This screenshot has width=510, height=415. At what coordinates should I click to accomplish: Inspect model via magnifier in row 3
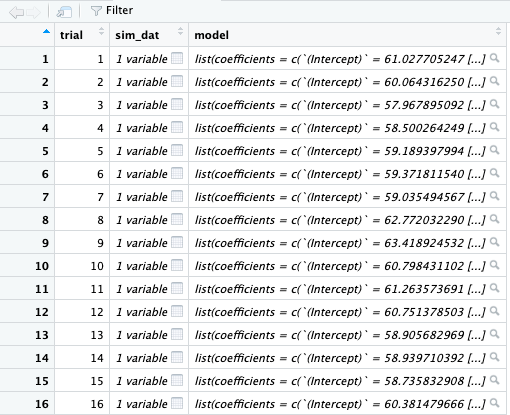(x=495, y=104)
